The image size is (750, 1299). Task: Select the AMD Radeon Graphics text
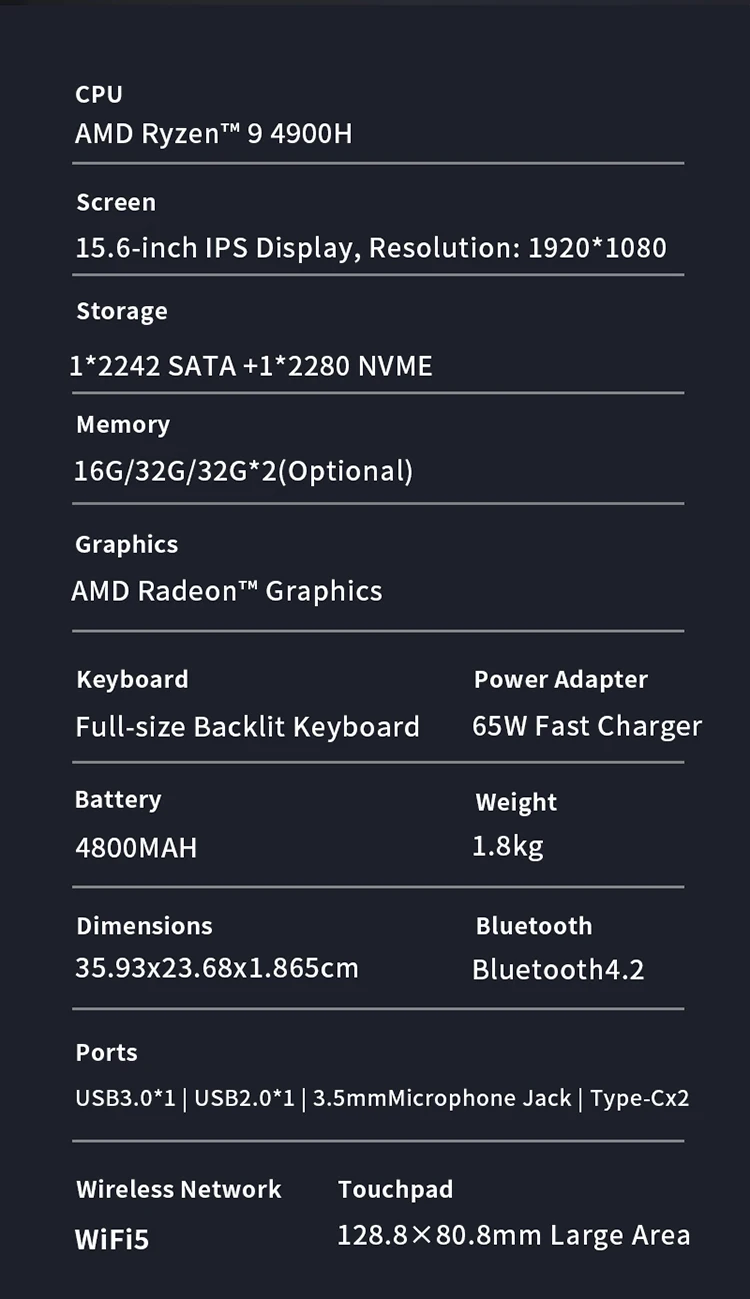(227, 591)
